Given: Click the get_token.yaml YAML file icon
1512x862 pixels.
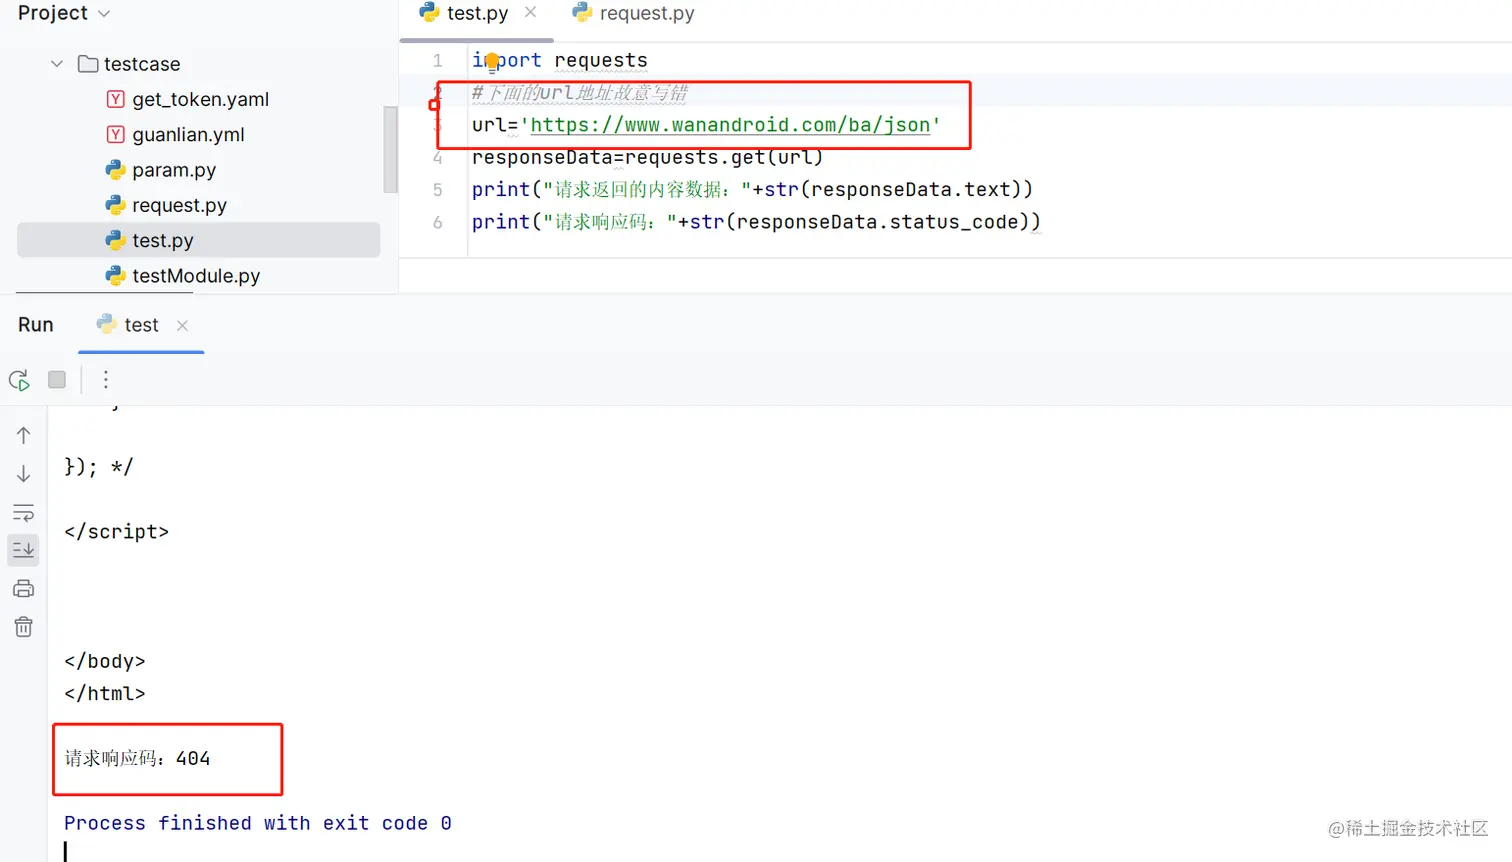Looking at the screenshot, I should (116, 99).
